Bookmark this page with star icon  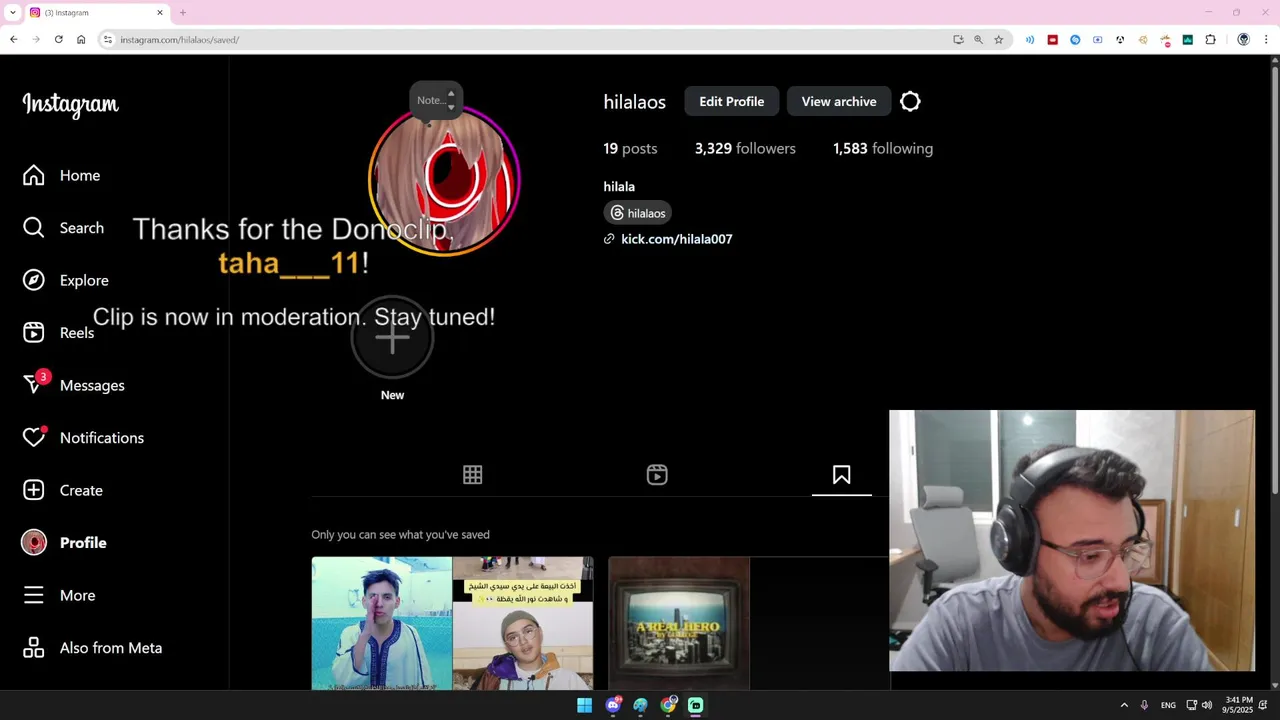[x=998, y=39]
